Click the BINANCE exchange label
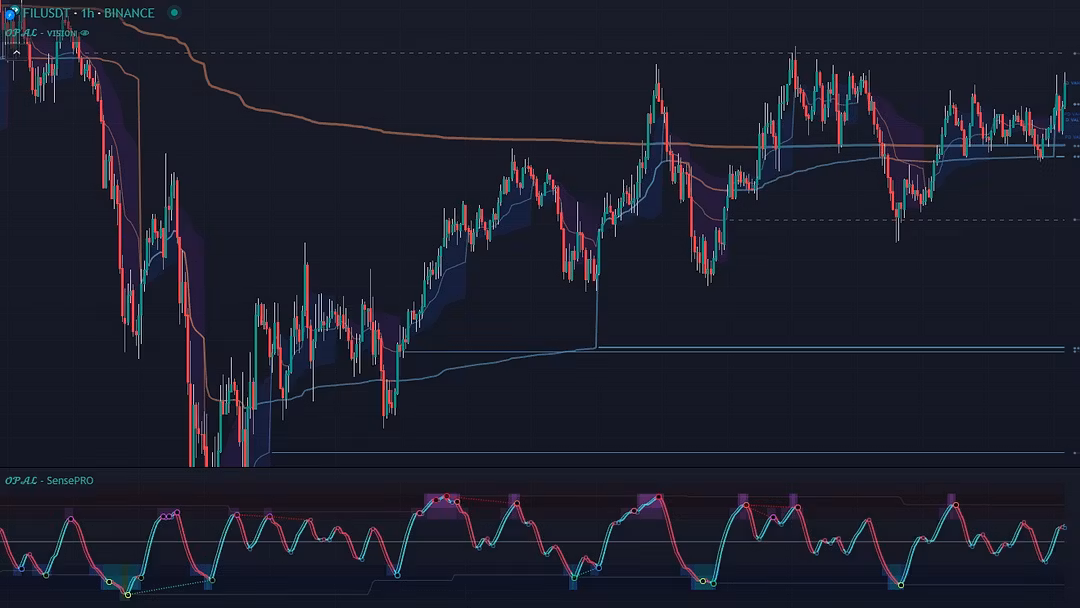1080x608 pixels. (x=129, y=13)
